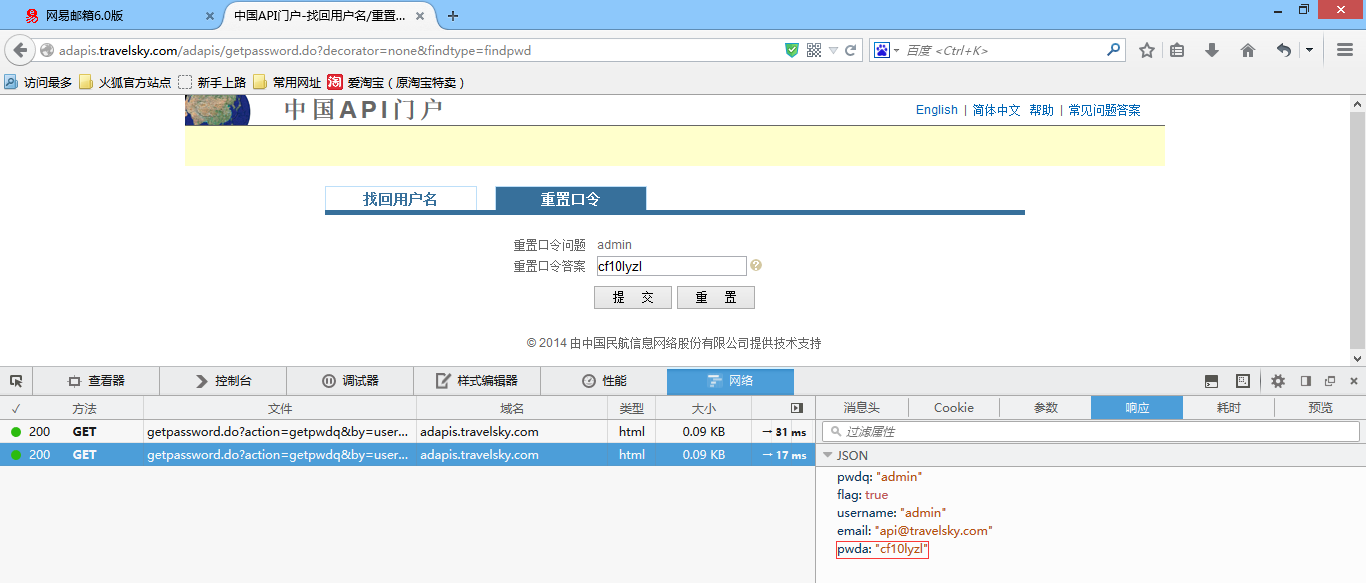The width and height of the screenshot is (1366, 583).
Task: Open the Baidu search engine dropdown
Action: (x=887, y=50)
